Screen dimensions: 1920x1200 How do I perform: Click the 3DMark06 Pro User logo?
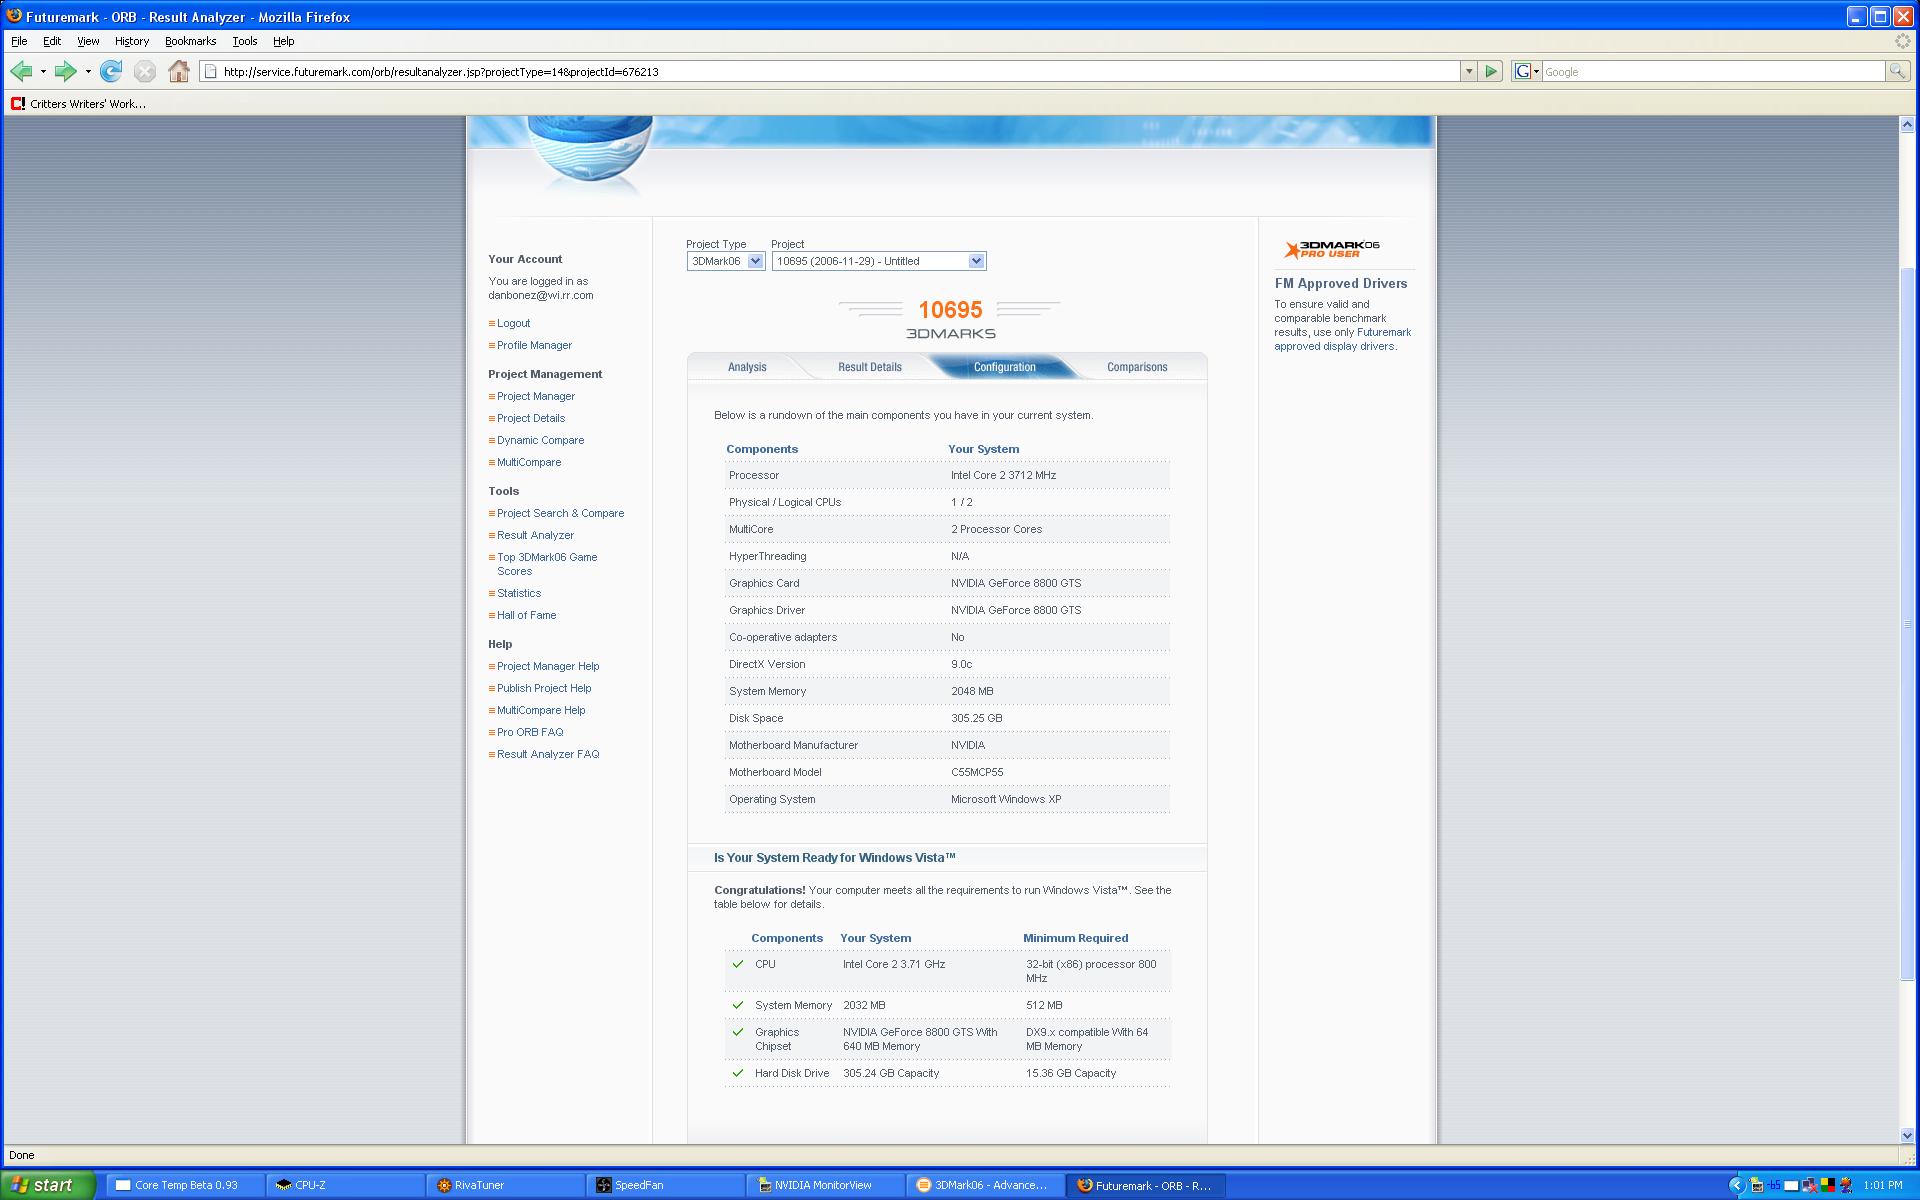[1332, 249]
